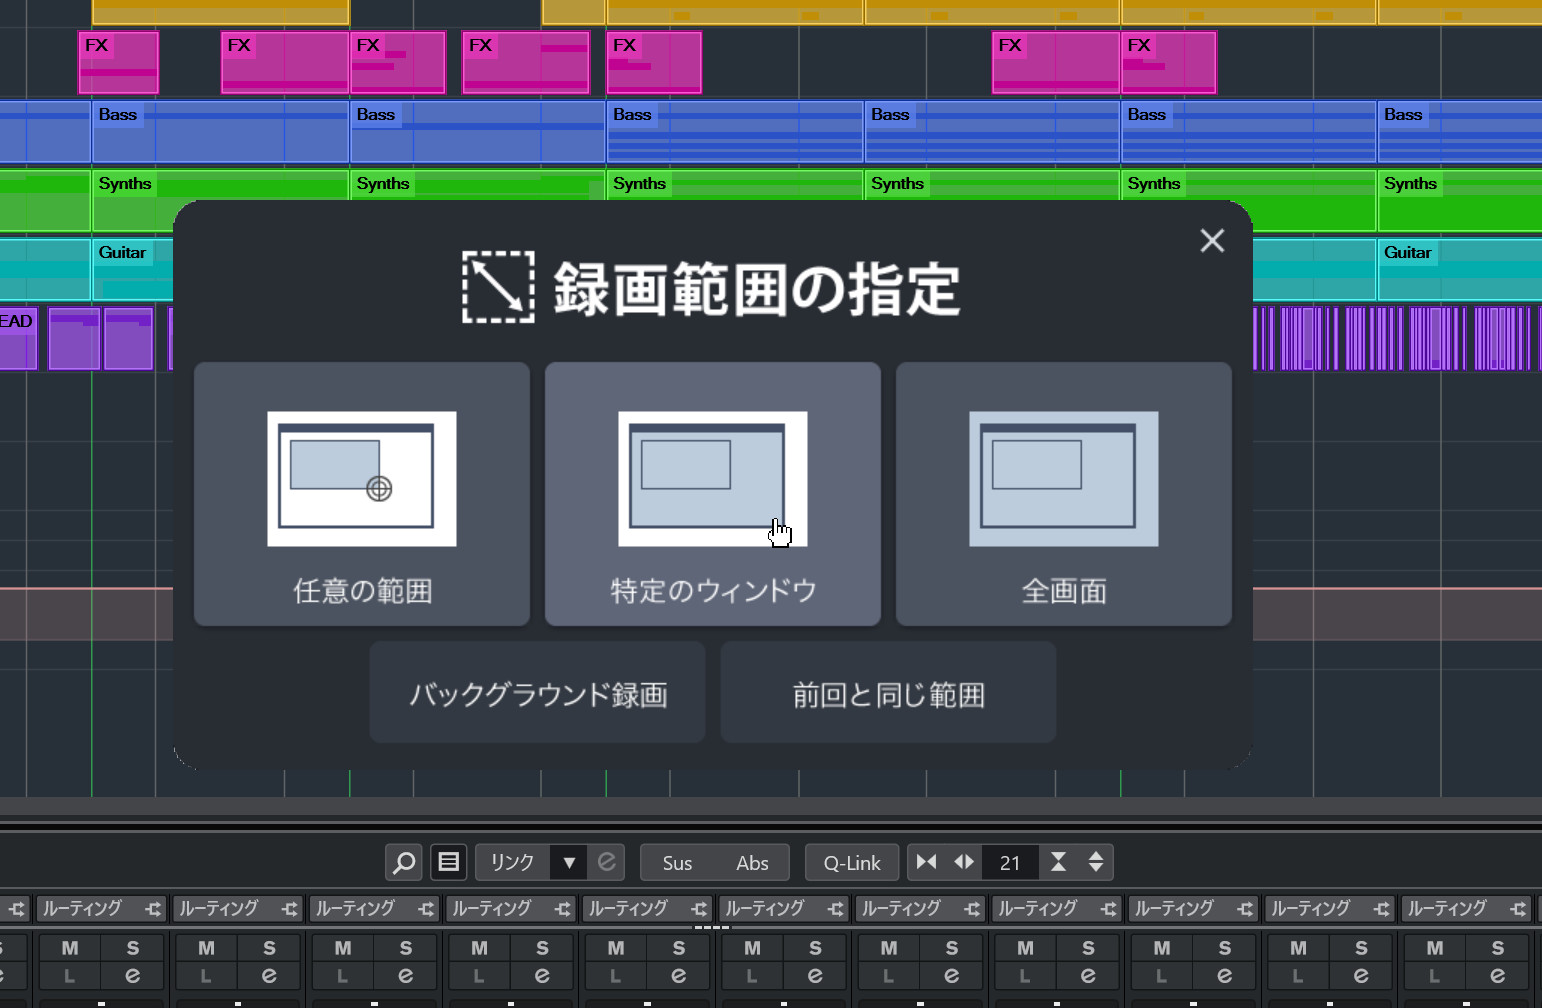This screenshot has width=1542, height=1008.
Task: Click the channel list icon beside the magnifier
Action: [449, 862]
